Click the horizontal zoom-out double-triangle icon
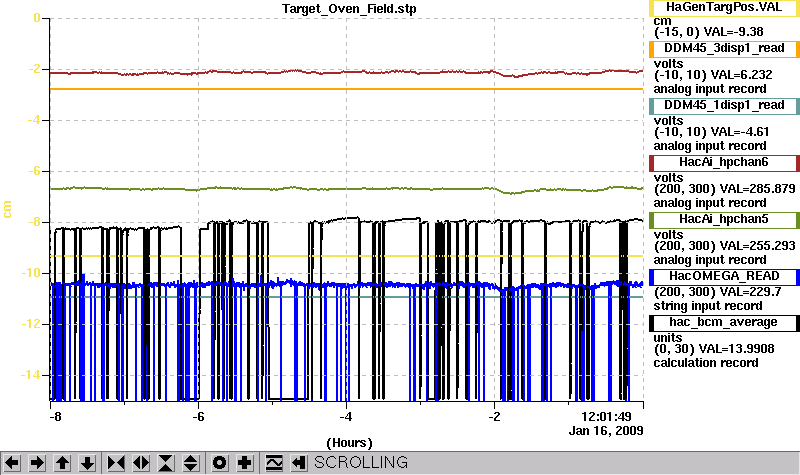 [141, 463]
